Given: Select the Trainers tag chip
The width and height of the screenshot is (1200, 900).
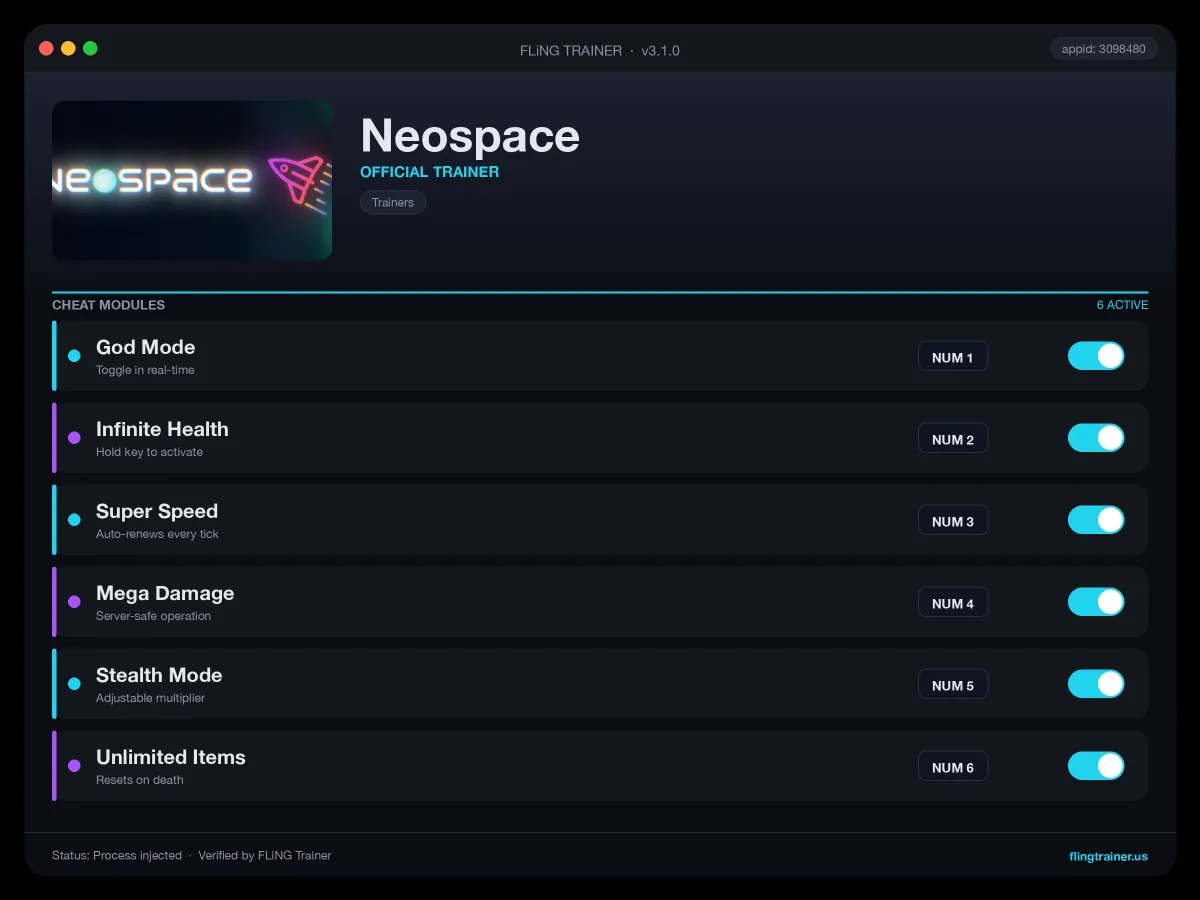Looking at the screenshot, I should pos(393,202).
